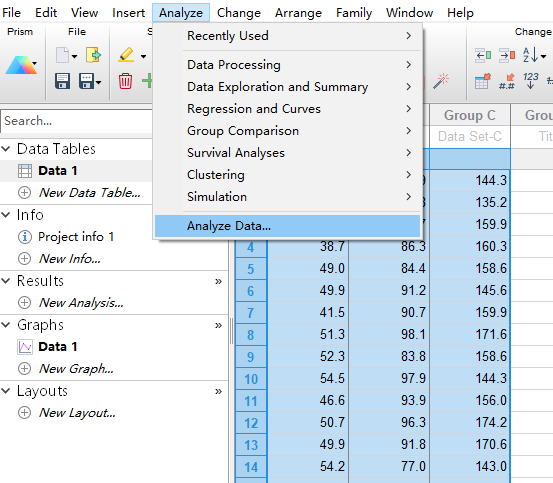553x483 pixels.
Task: Click New Analysis... link
Action: pos(81,303)
